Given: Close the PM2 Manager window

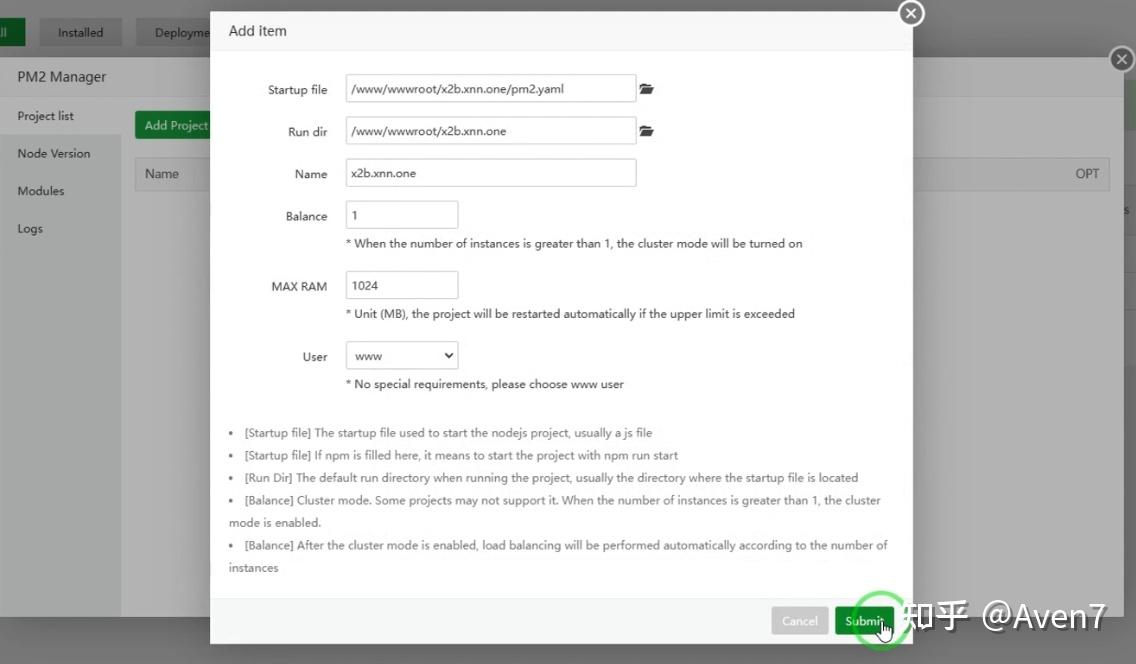Looking at the screenshot, I should point(1122,59).
